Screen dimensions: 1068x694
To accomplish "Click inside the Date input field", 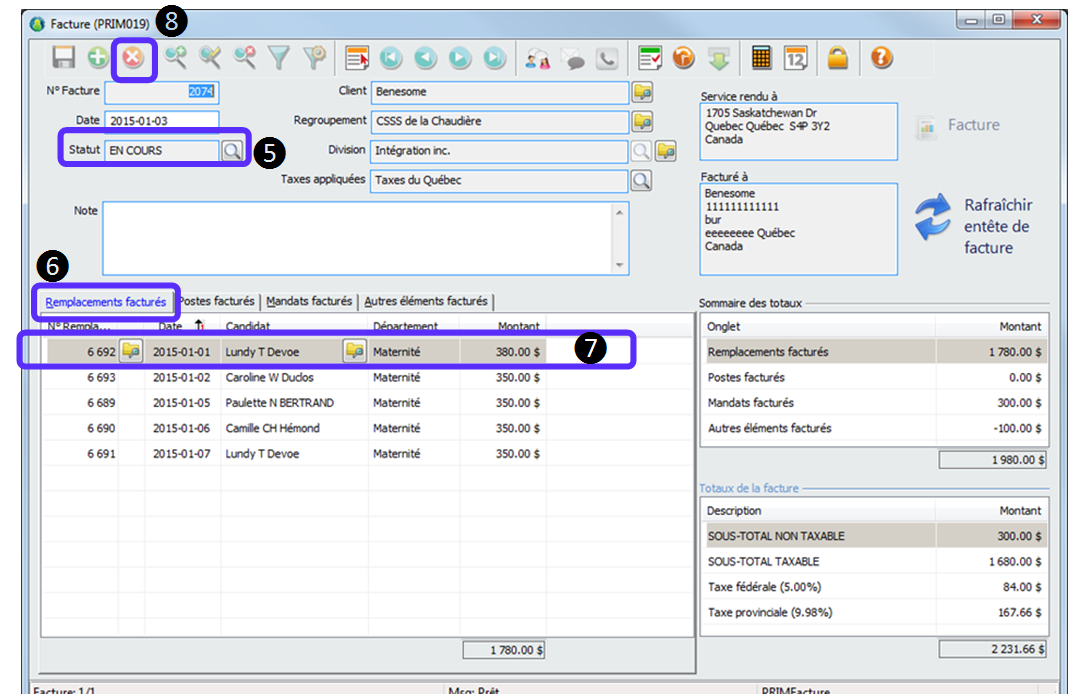I will (x=161, y=121).
